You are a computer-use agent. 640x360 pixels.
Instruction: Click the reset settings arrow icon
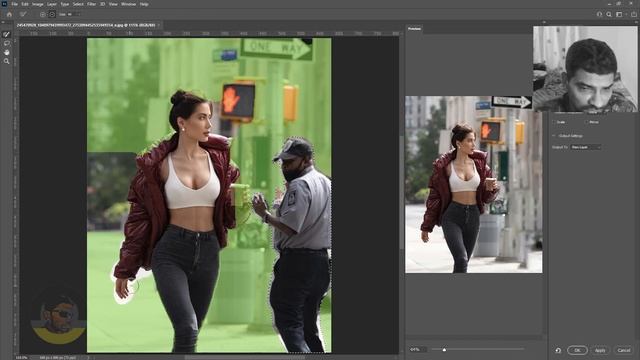558,350
